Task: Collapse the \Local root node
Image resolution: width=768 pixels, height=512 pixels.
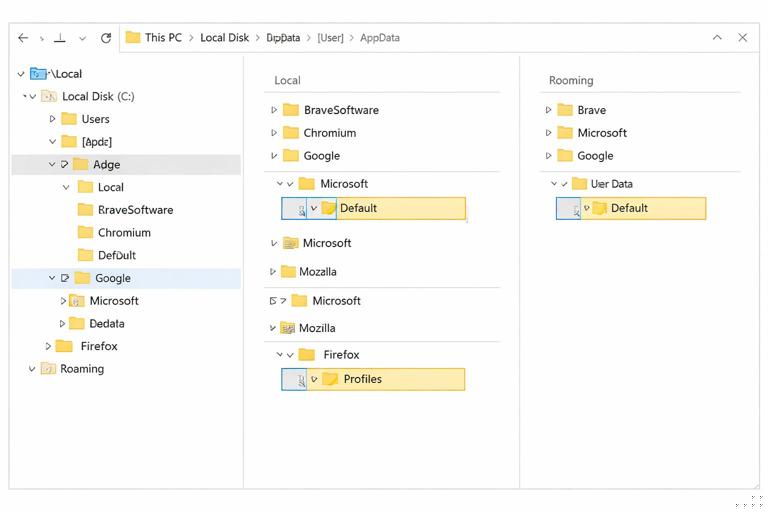Action: coord(21,74)
